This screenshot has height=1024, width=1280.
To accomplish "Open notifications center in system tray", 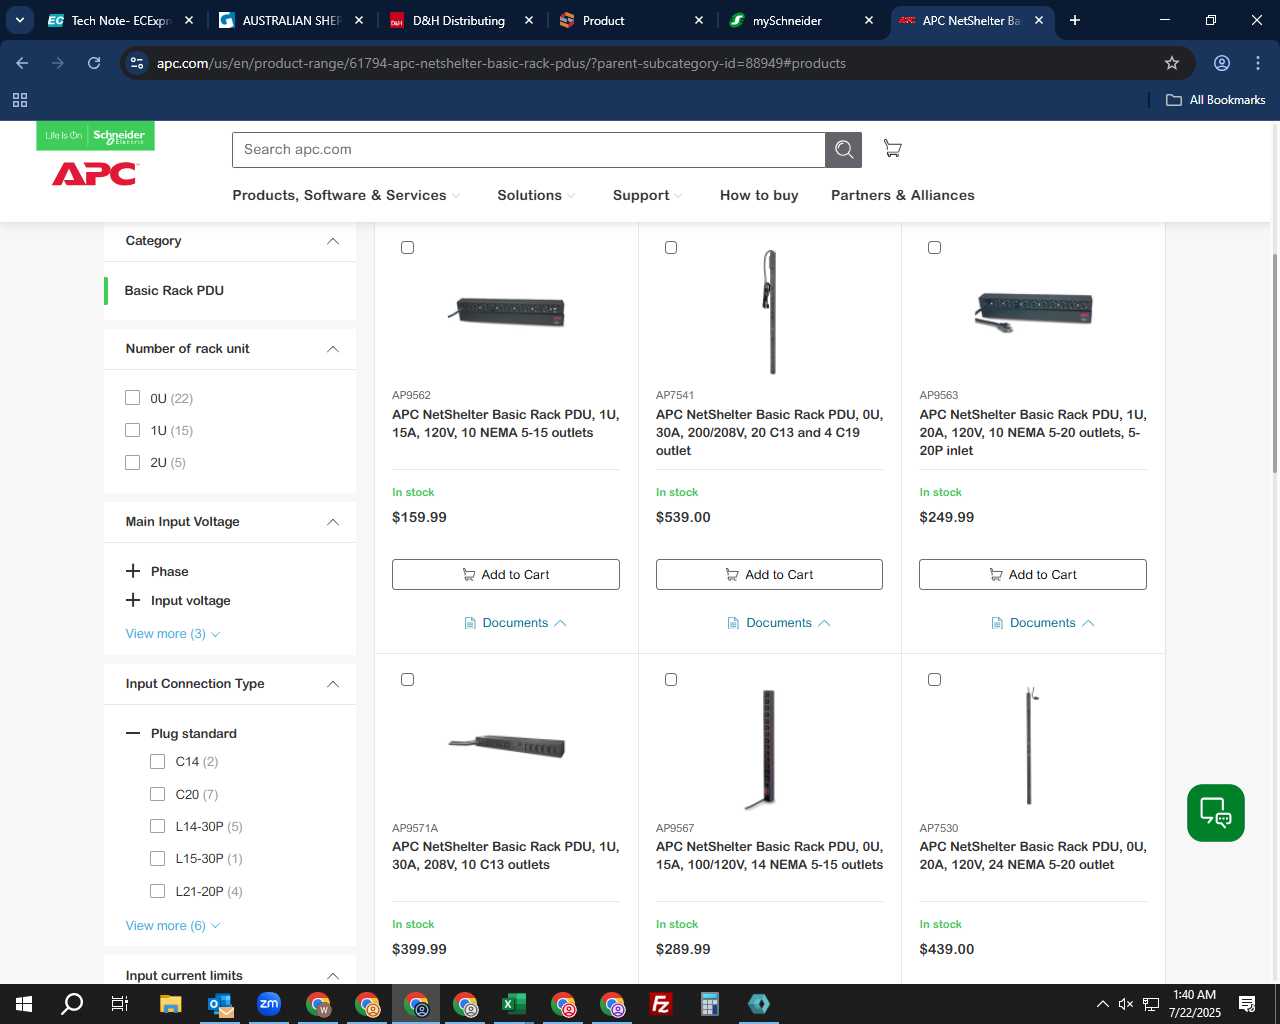I will coord(1247,1004).
